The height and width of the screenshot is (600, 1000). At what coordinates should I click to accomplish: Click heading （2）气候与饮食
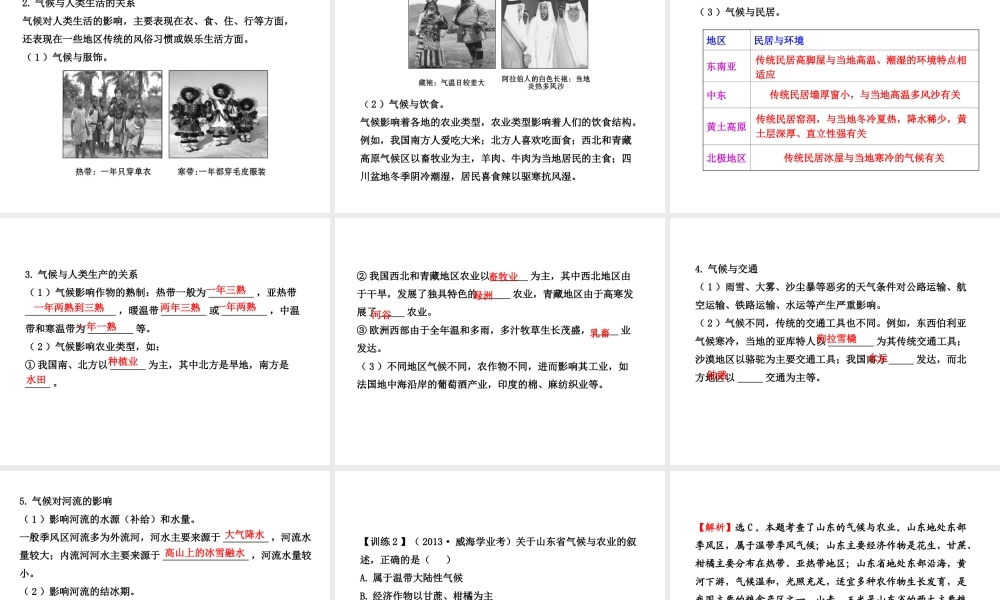pyautogui.click(x=404, y=104)
